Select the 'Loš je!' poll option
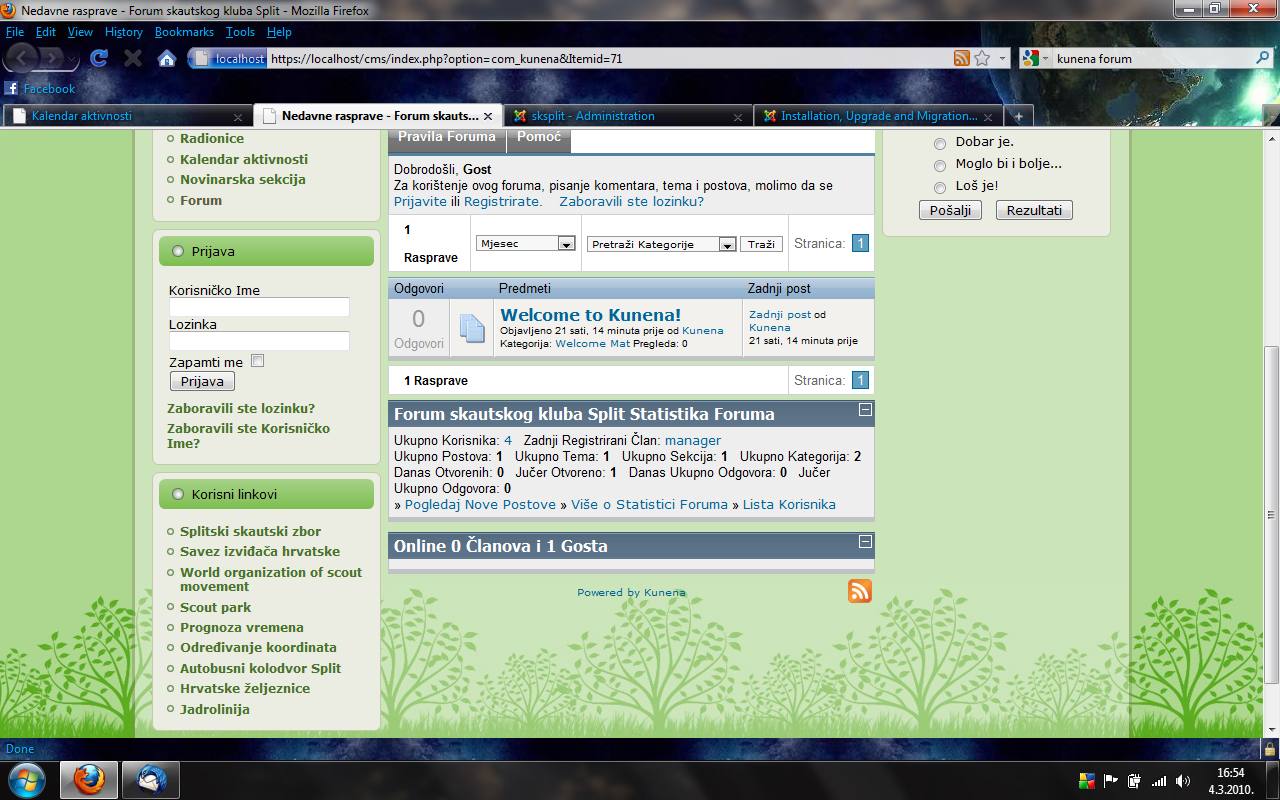Screen dimensions: 1280x800 pos(939,187)
